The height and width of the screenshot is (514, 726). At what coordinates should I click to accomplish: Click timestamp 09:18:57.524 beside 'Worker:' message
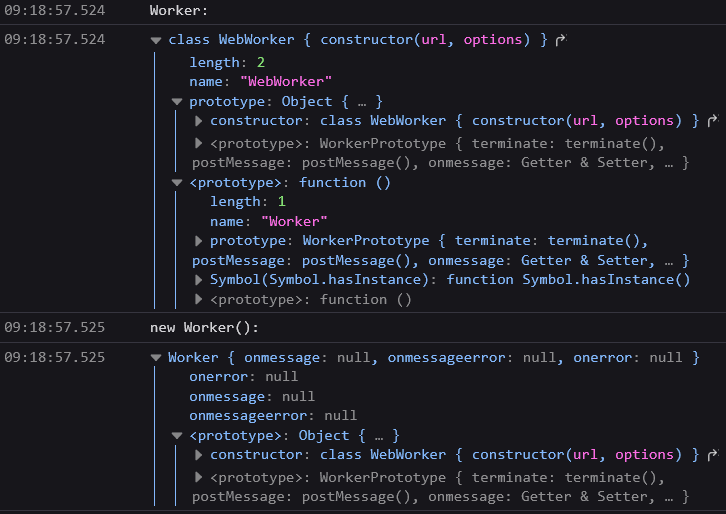coord(55,10)
